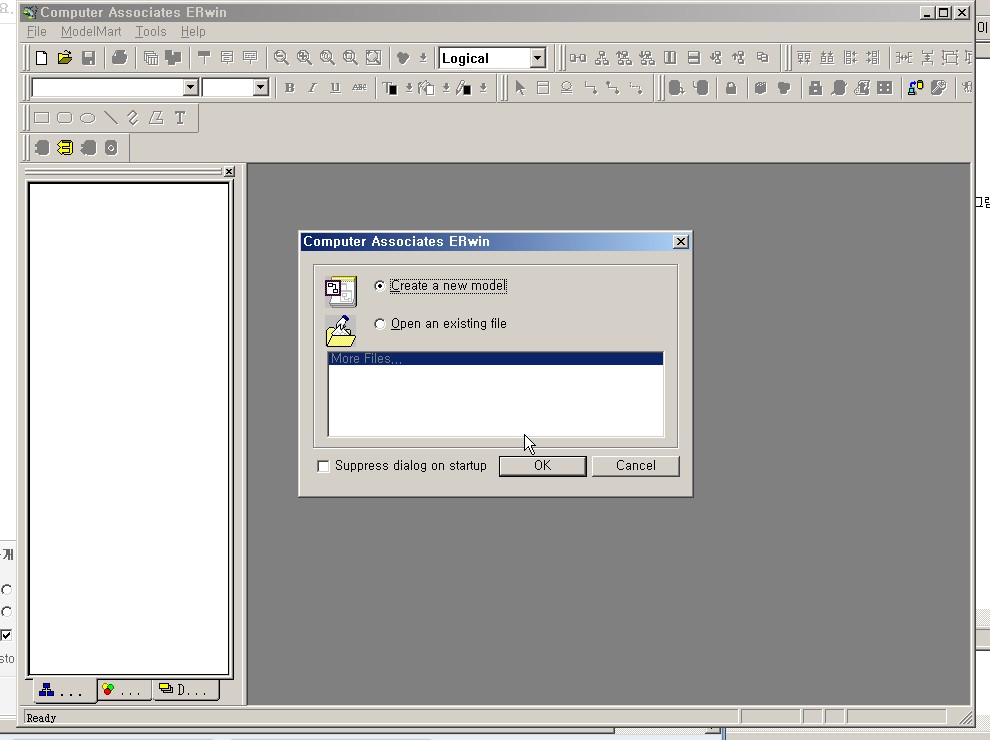Image resolution: width=990 pixels, height=740 pixels.
Task: Toggle Strikethrough formatting
Action: click(x=359, y=88)
